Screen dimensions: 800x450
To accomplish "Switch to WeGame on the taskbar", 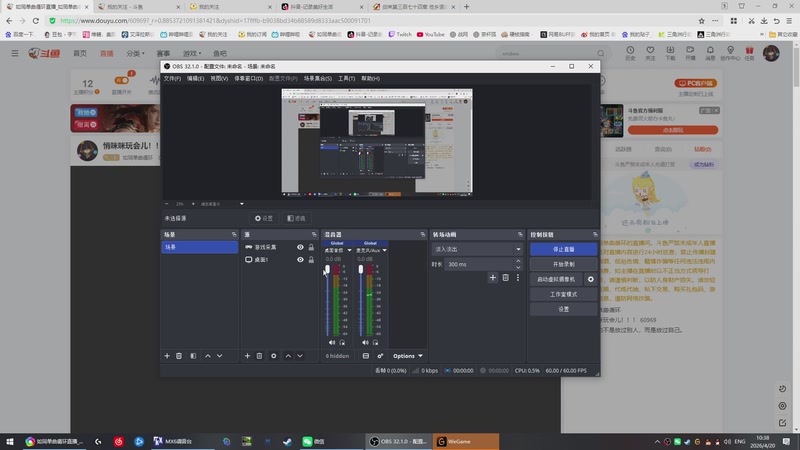I will tap(466, 441).
